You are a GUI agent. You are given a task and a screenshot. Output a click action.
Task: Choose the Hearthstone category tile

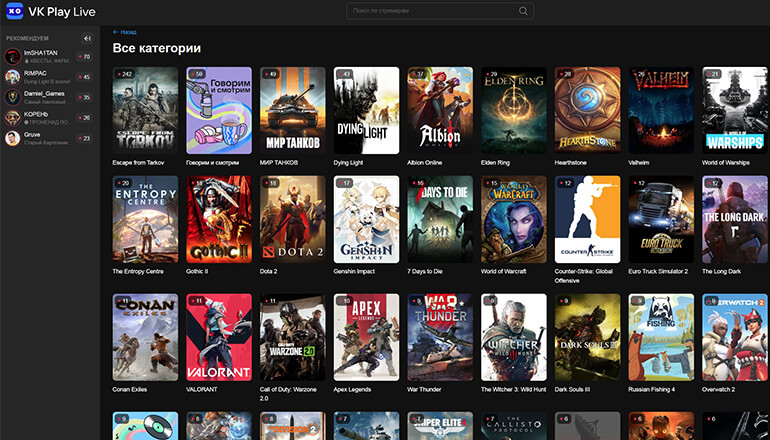tap(587, 110)
